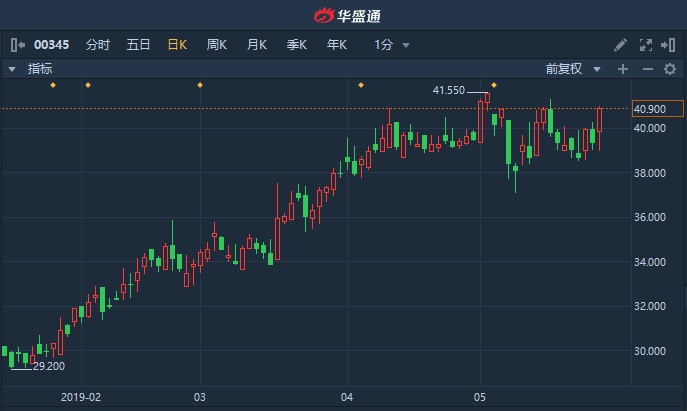Select the 月K monthly candlestick tab
This screenshot has height=411, width=687.
point(257,45)
